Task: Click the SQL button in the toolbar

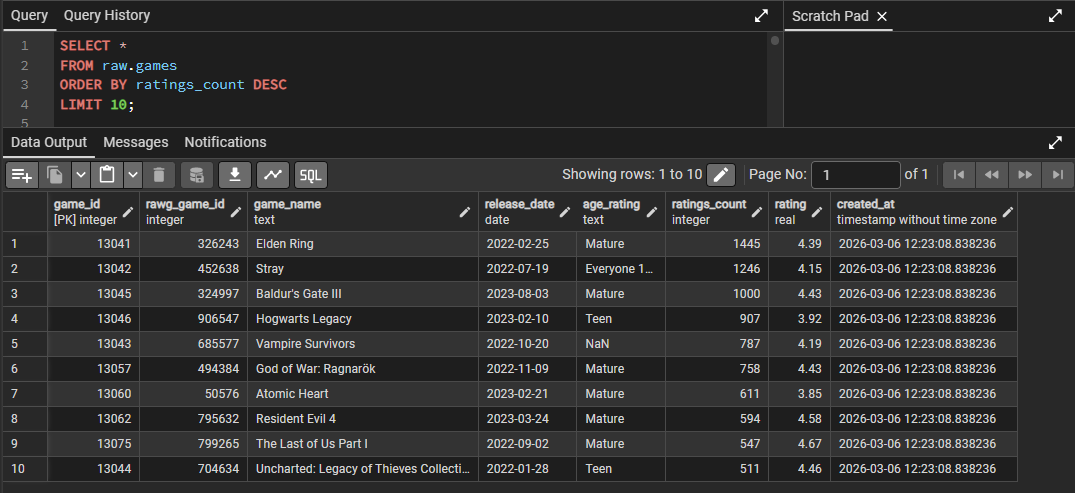Action: 311,175
